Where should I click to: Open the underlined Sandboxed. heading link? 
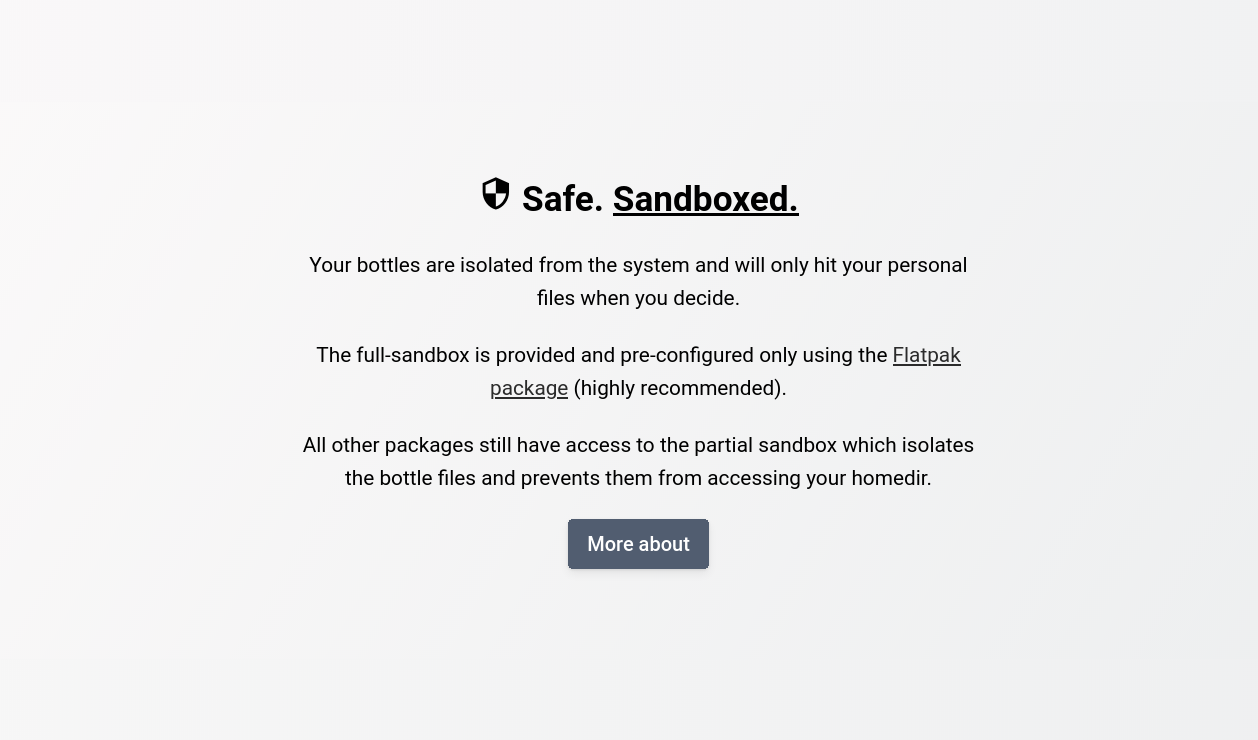(x=705, y=199)
